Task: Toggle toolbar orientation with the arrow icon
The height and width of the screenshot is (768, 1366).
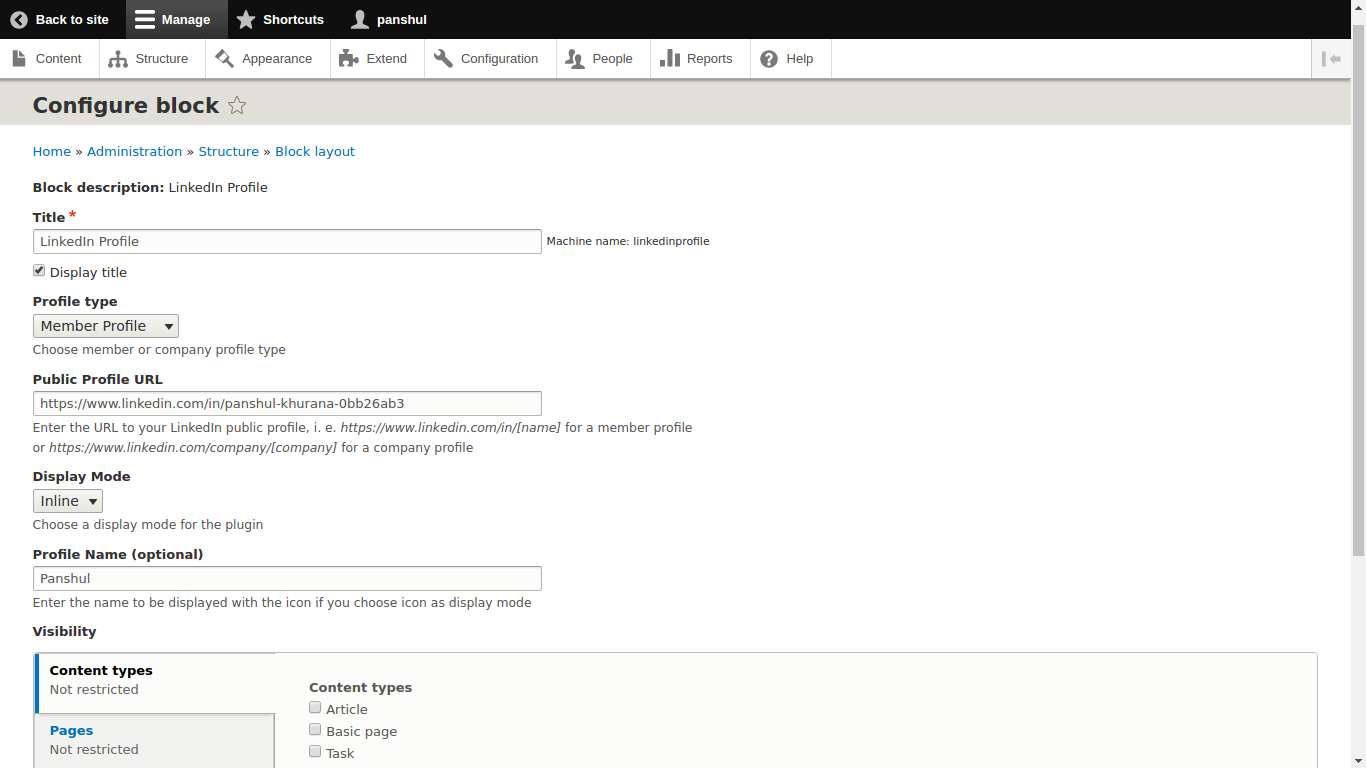Action: [x=1331, y=59]
